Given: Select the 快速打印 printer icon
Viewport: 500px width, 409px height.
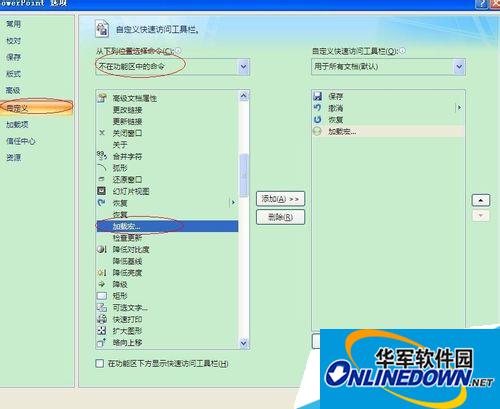Looking at the screenshot, I should 102,319.
